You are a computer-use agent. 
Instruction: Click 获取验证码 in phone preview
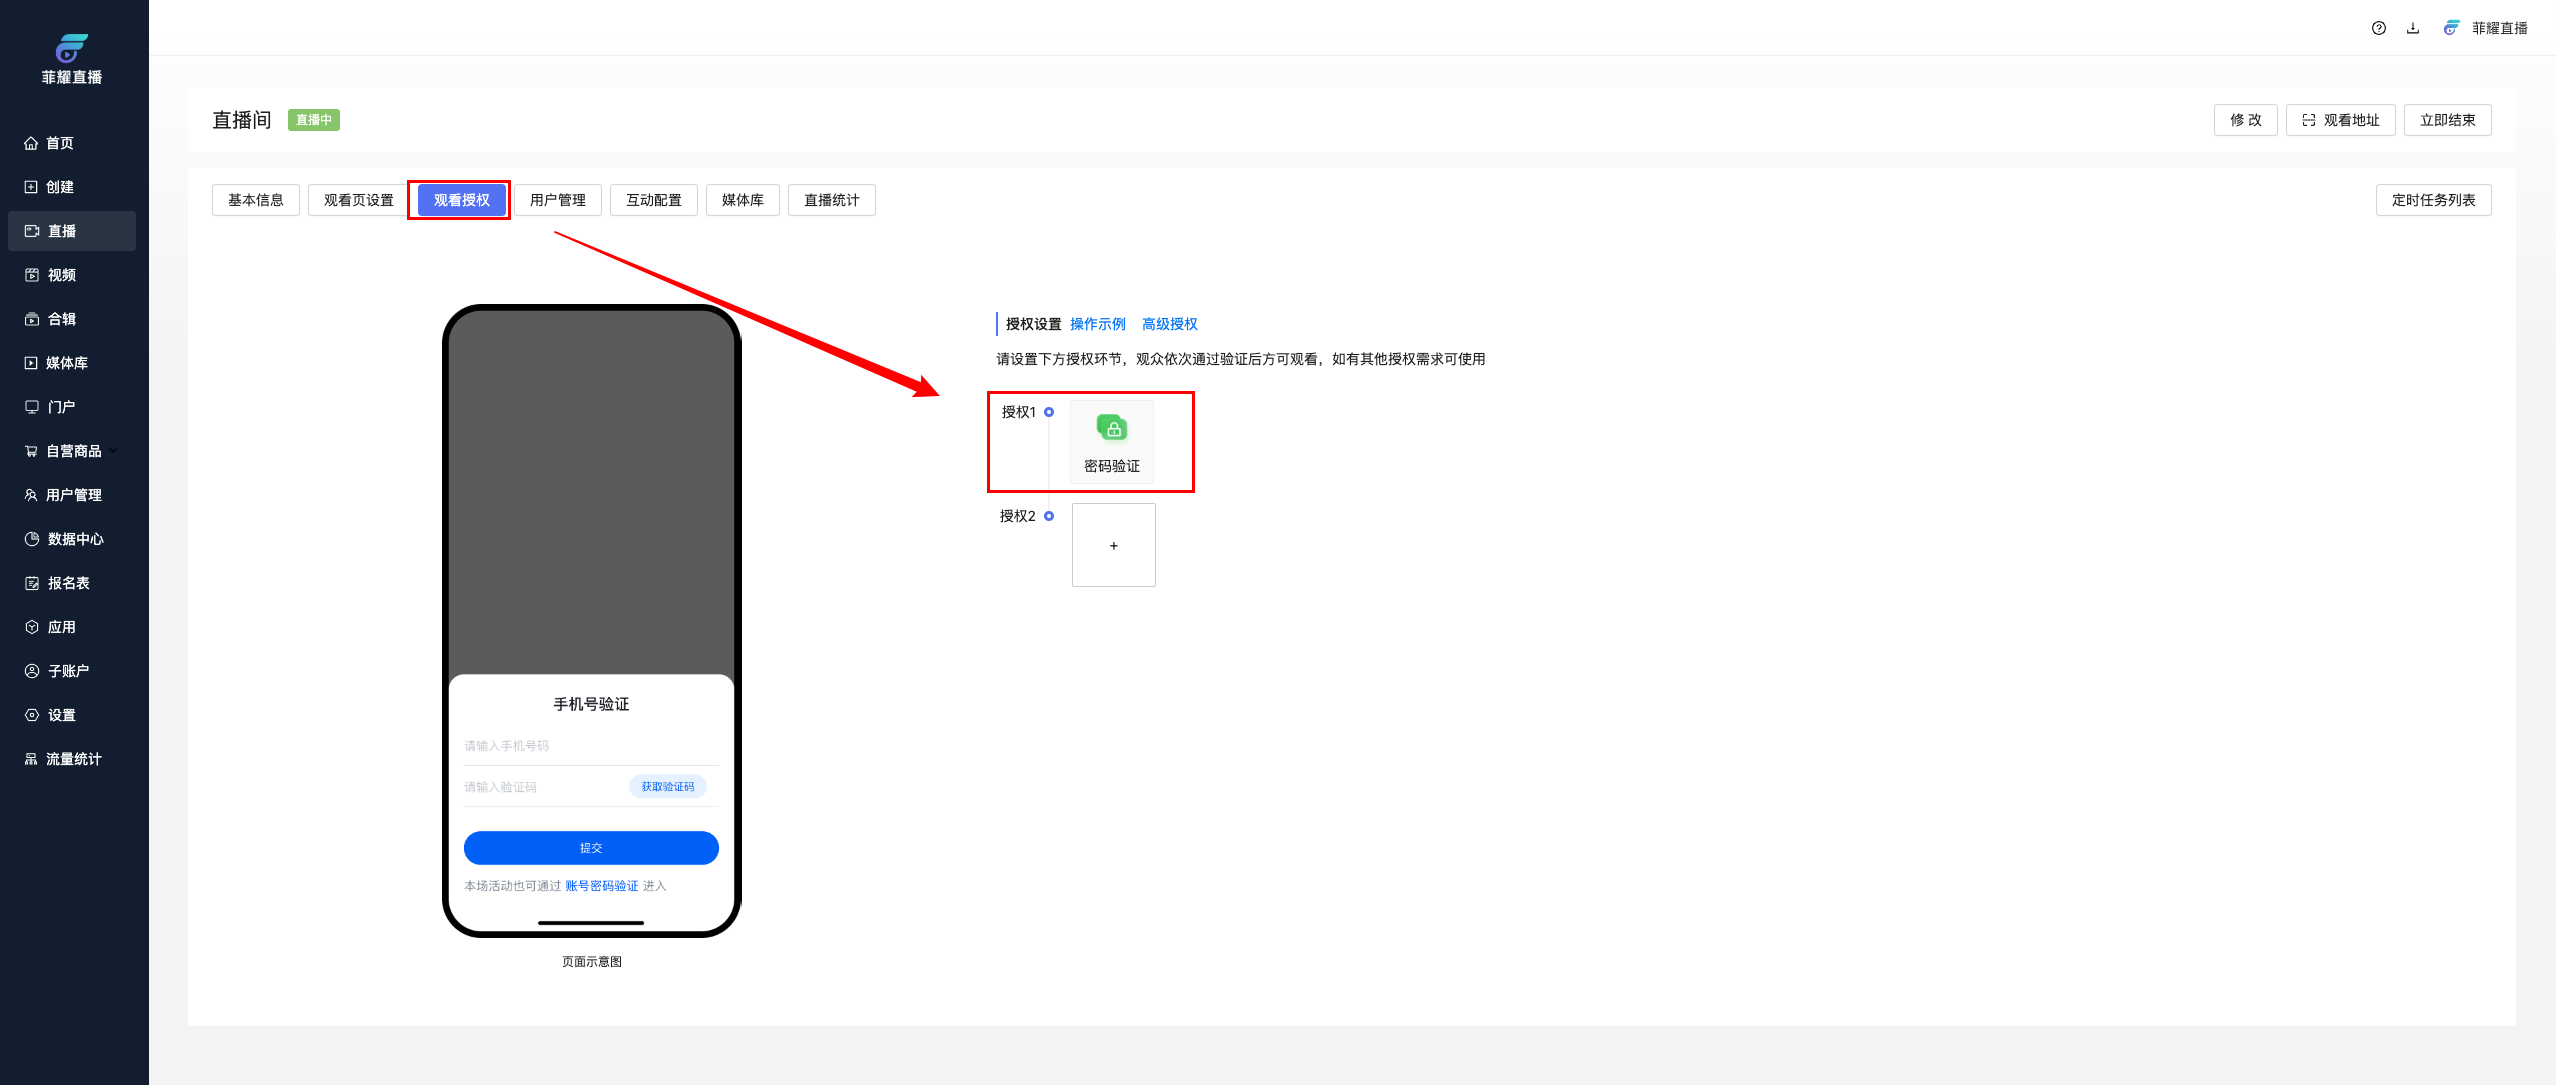(667, 787)
